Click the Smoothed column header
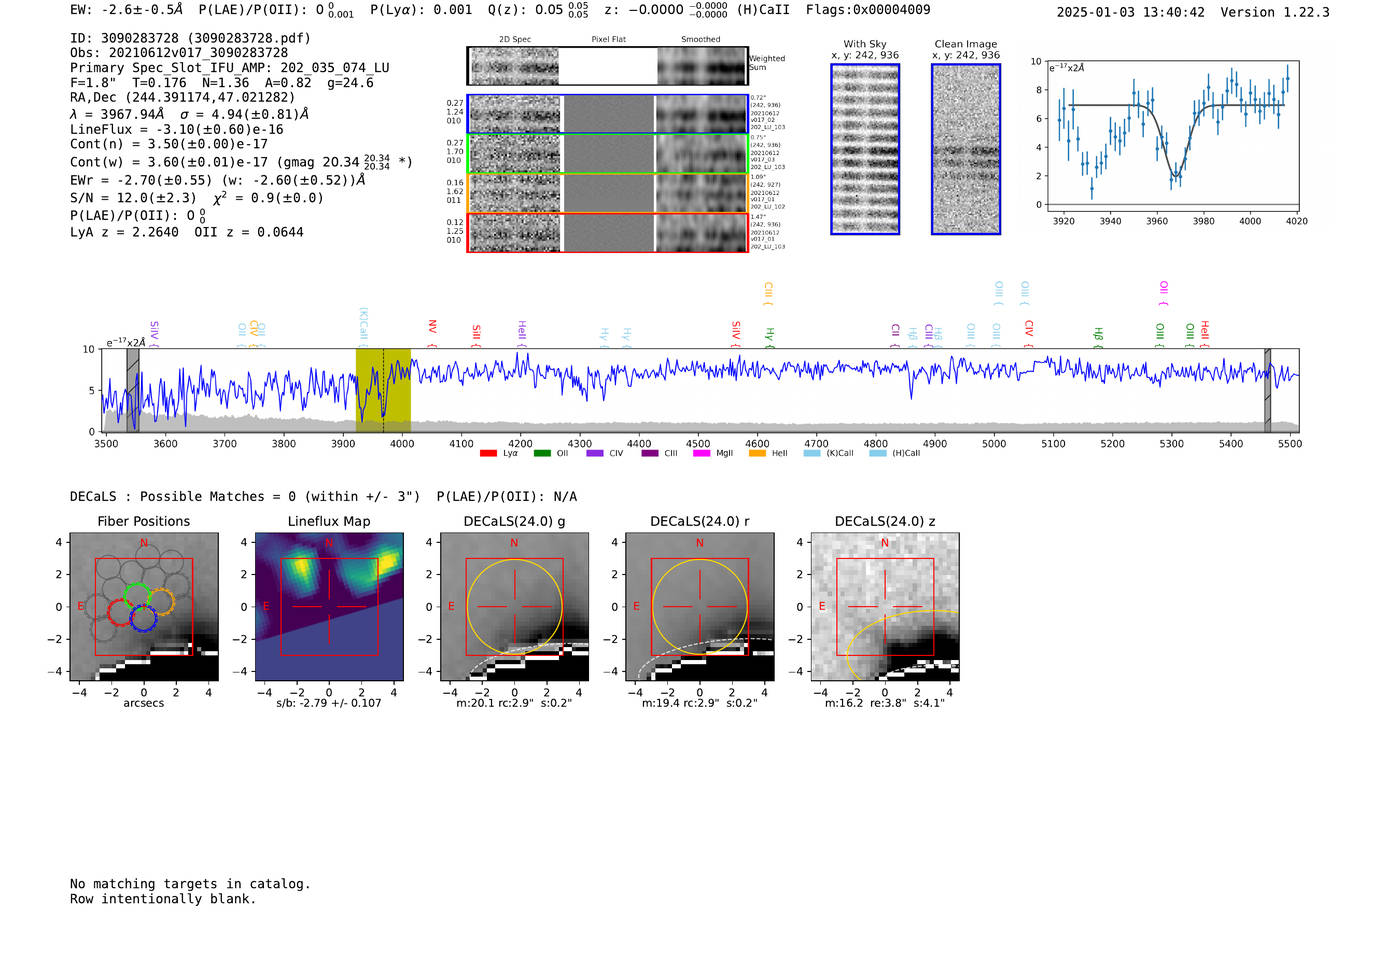 [x=701, y=40]
